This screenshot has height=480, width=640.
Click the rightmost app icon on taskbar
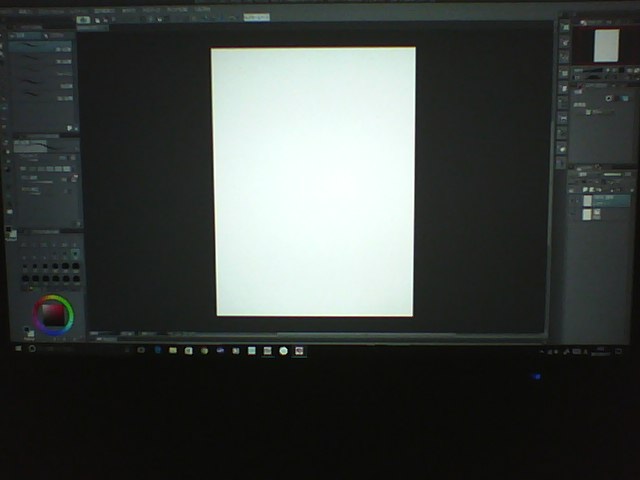298,351
